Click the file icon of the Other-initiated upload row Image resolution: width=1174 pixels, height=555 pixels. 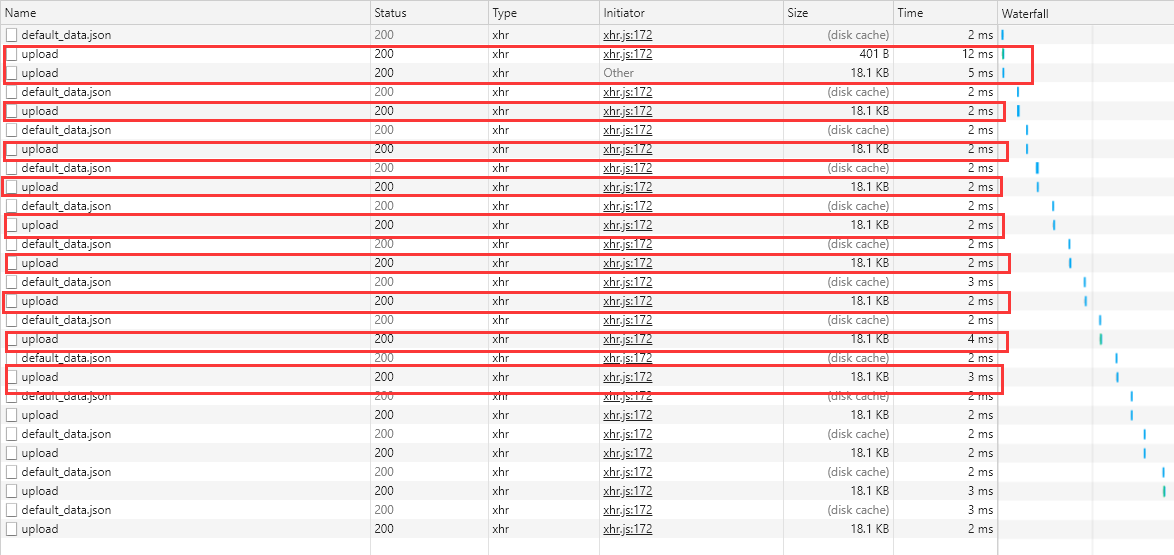11,73
